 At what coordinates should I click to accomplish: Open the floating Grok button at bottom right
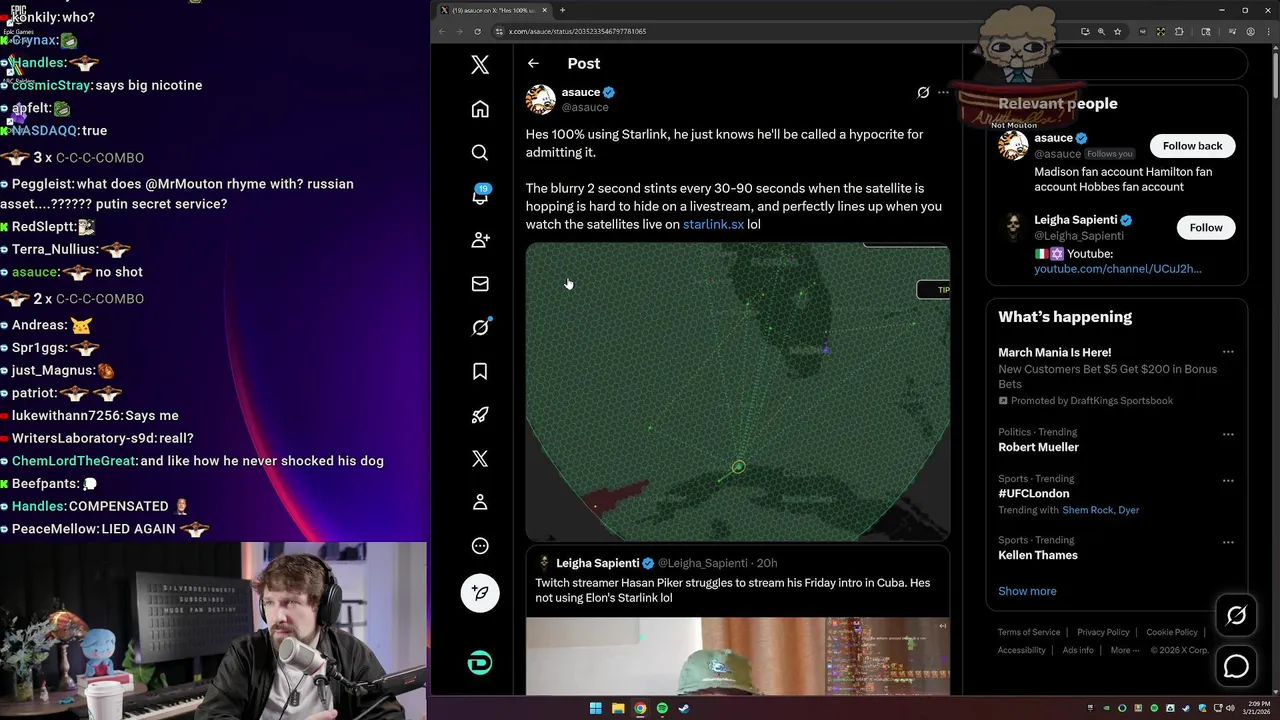click(1236, 616)
